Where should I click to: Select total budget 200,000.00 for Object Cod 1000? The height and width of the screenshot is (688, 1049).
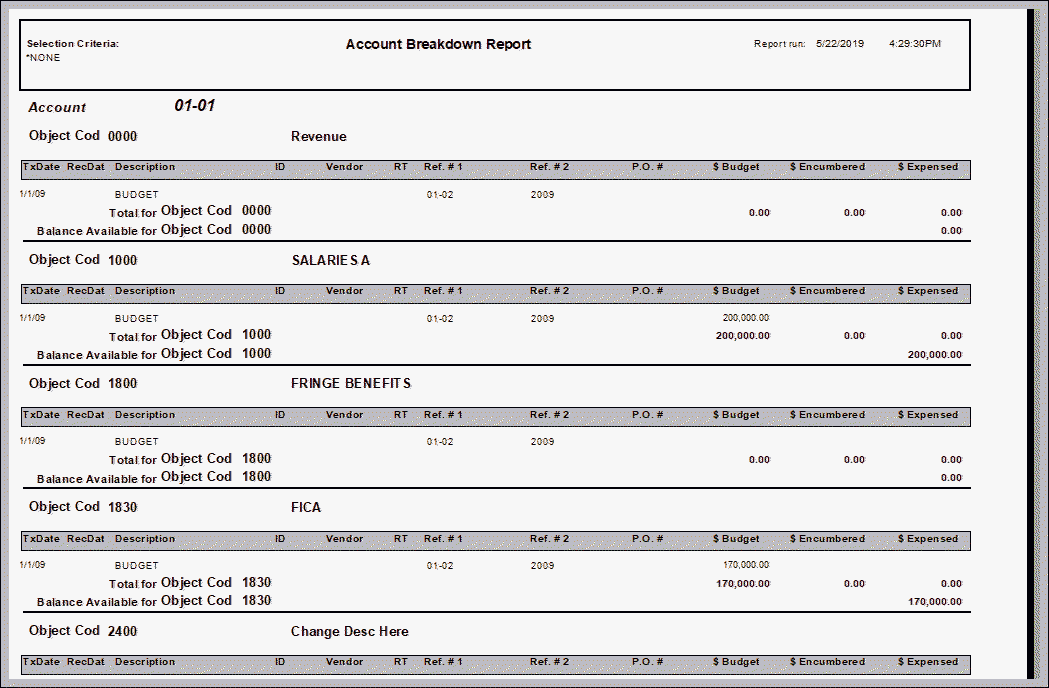(x=743, y=336)
